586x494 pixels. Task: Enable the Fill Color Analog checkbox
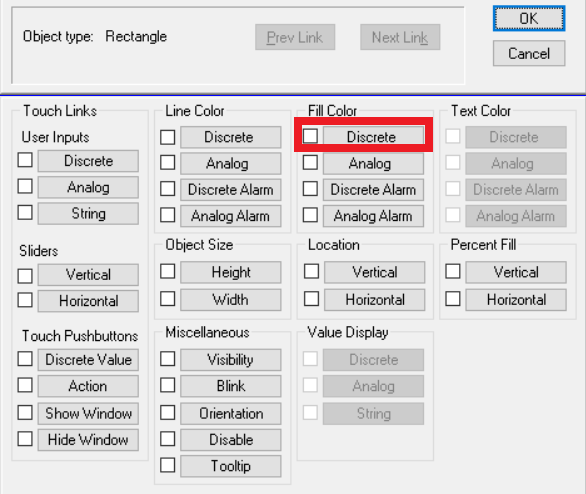[310, 163]
